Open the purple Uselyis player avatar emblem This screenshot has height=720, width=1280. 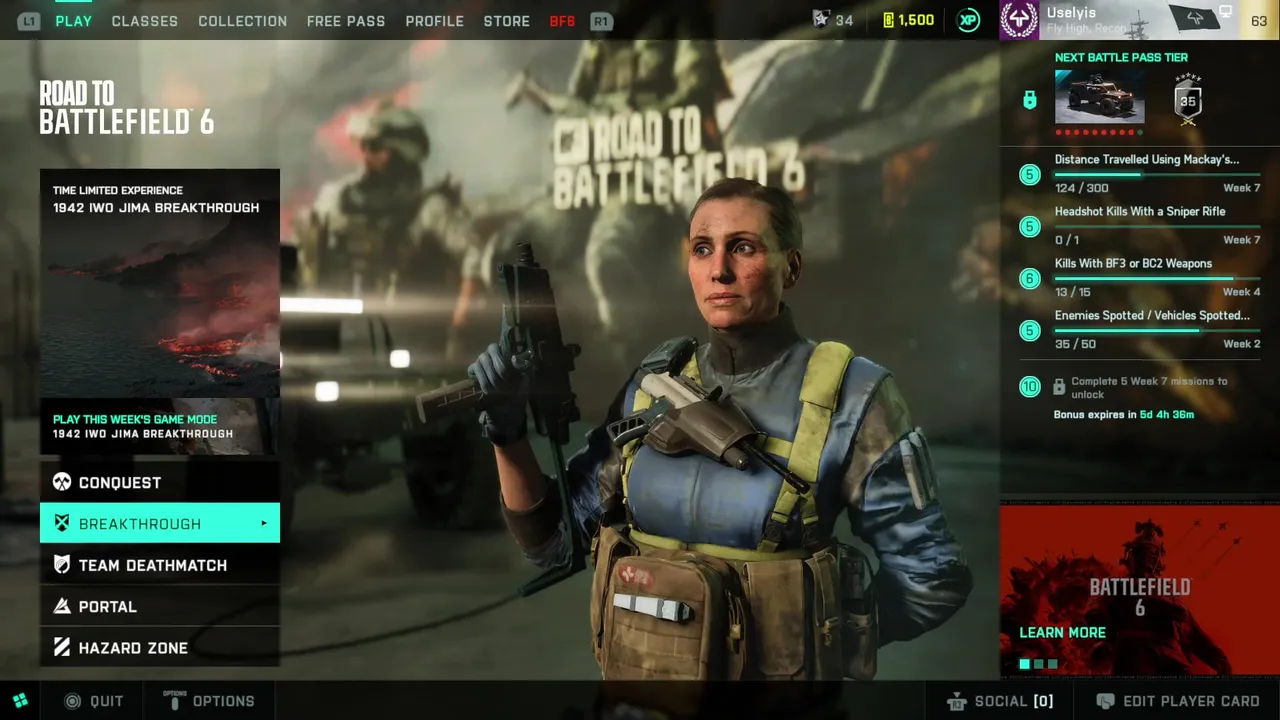1019,20
